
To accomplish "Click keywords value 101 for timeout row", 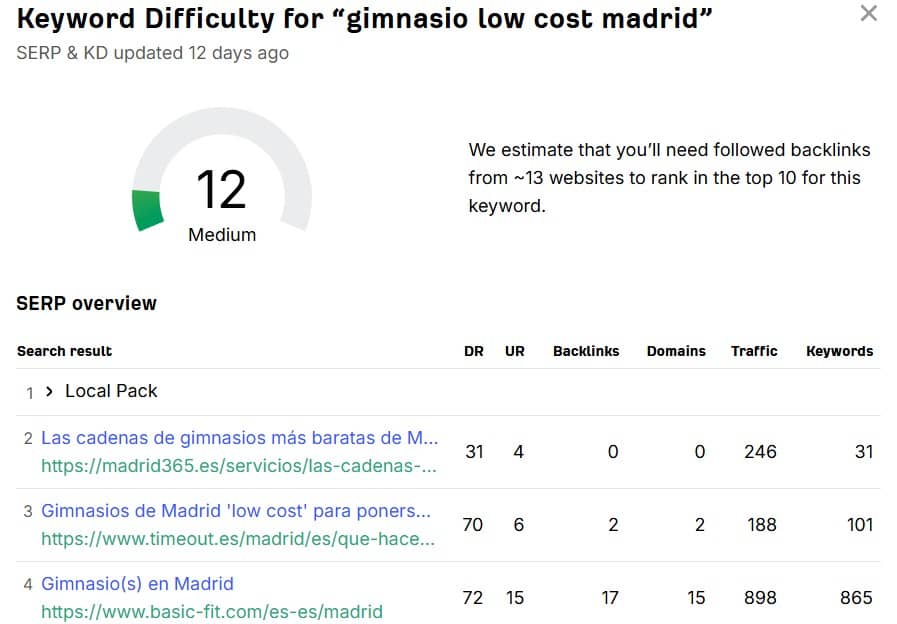I will tap(859, 525).
